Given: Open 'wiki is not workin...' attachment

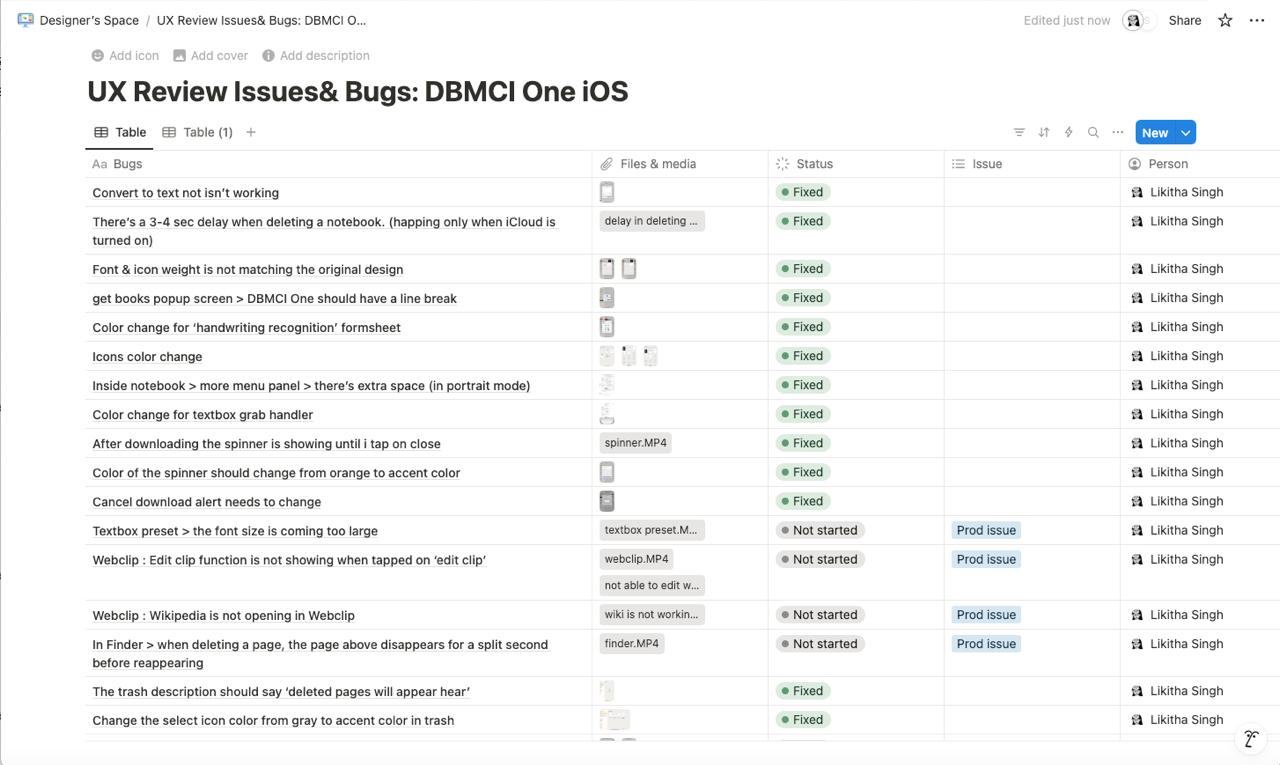Looking at the screenshot, I should [652, 615].
